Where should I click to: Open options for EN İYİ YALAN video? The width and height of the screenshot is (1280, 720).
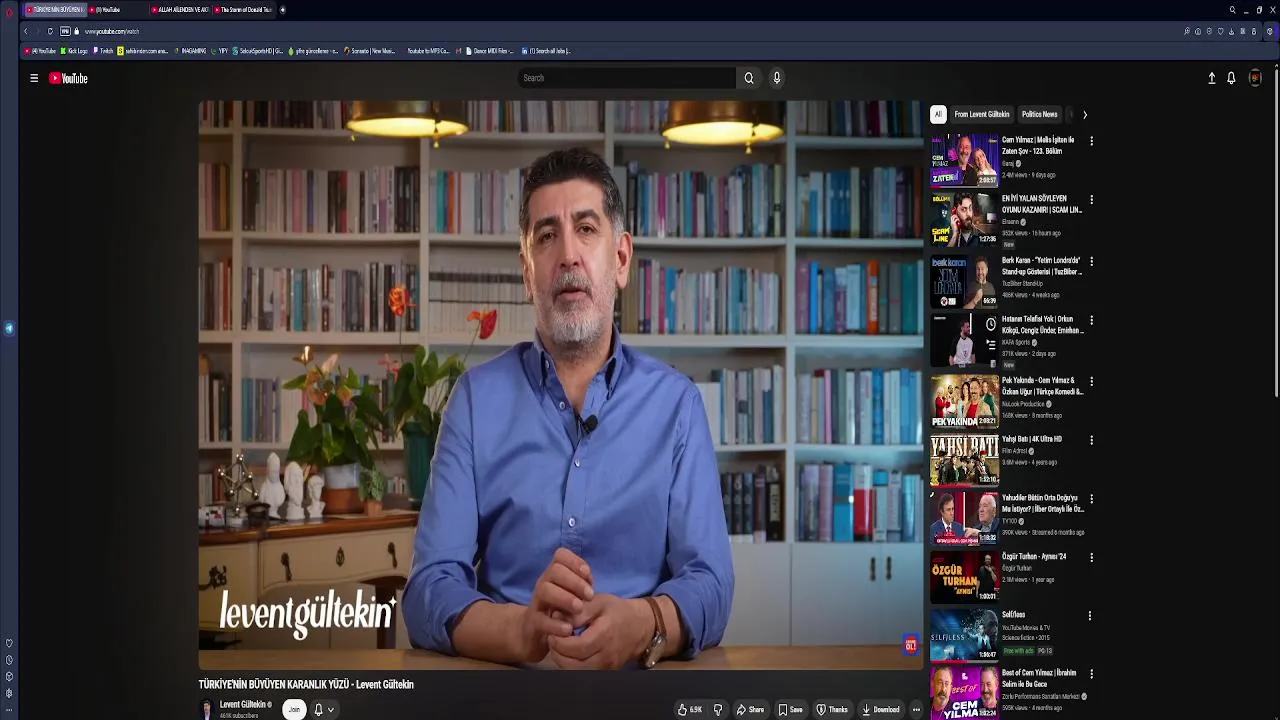click(x=1091, y=200)
